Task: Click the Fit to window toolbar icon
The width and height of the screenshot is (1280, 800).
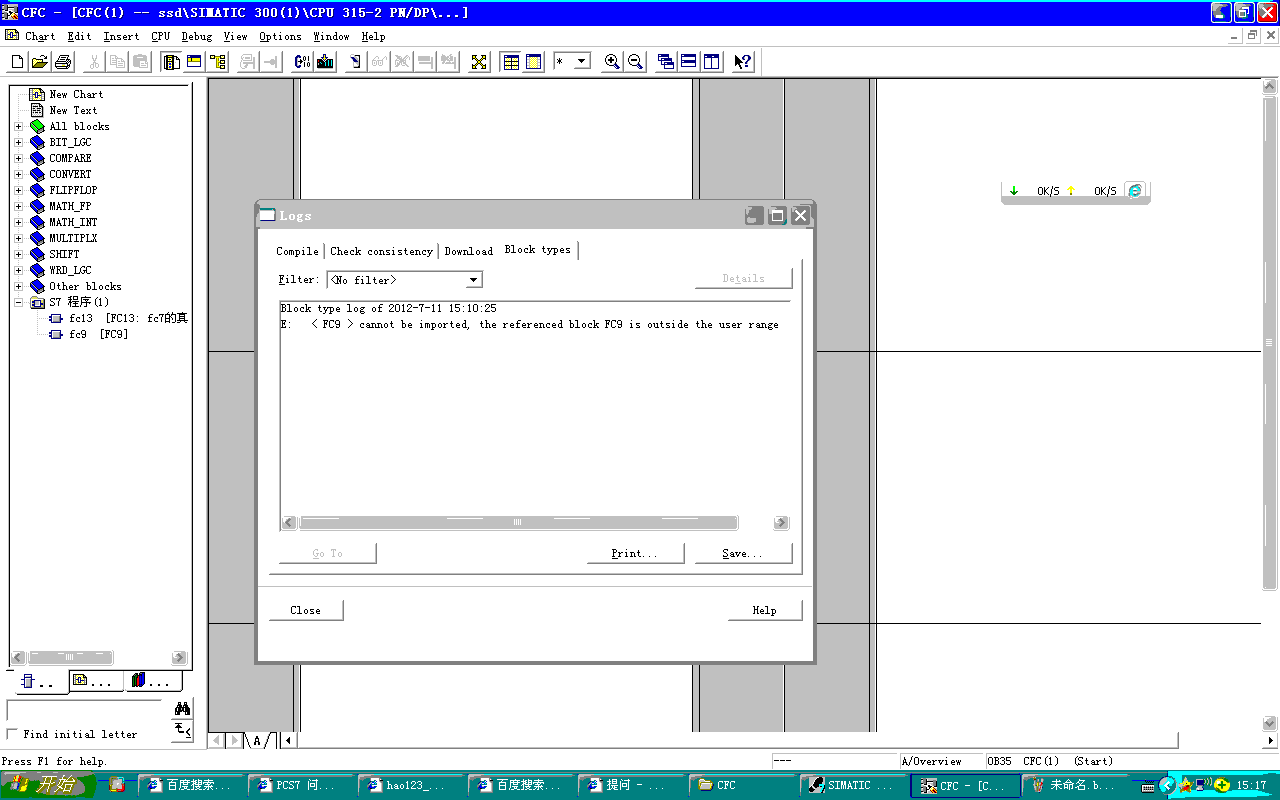Action: coord(479,62)
